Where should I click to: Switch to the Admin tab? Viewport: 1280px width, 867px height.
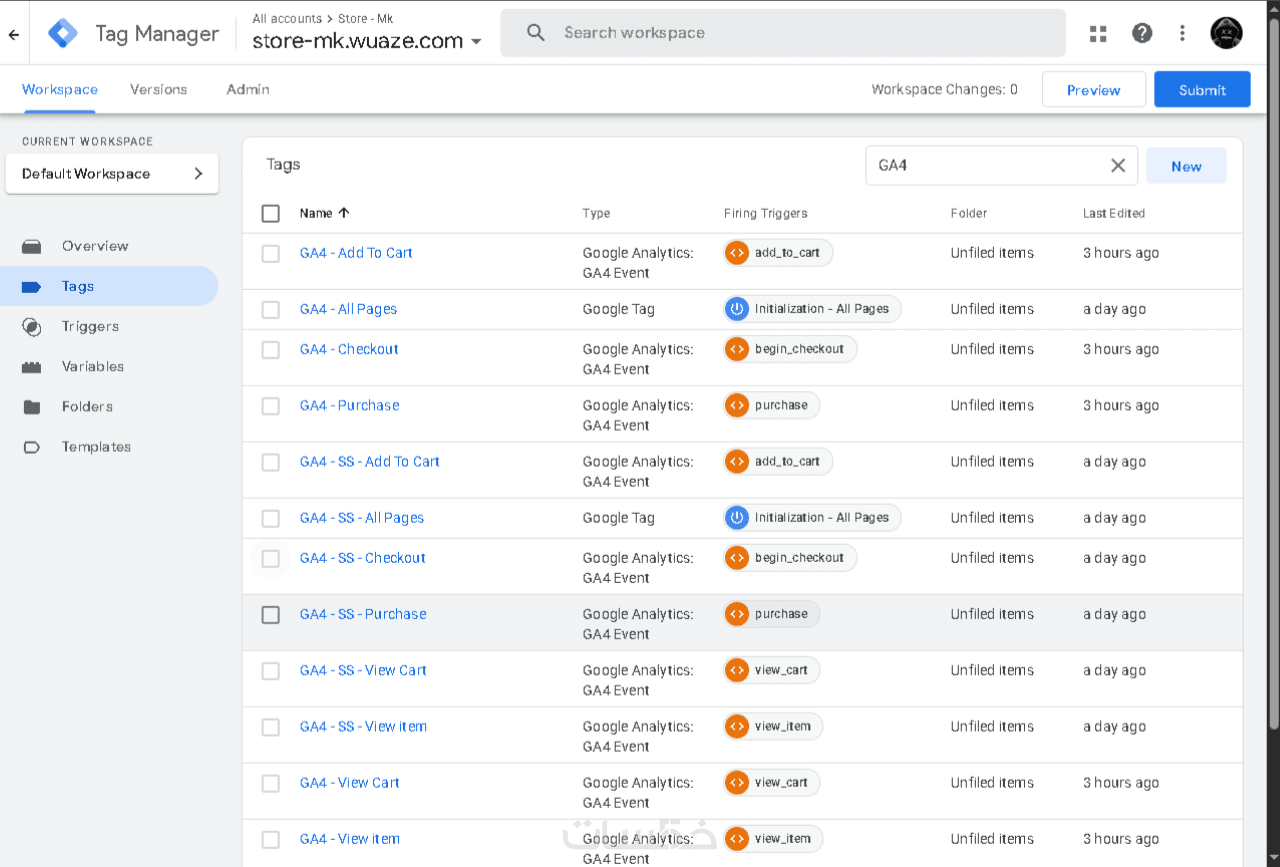point(248,89)
